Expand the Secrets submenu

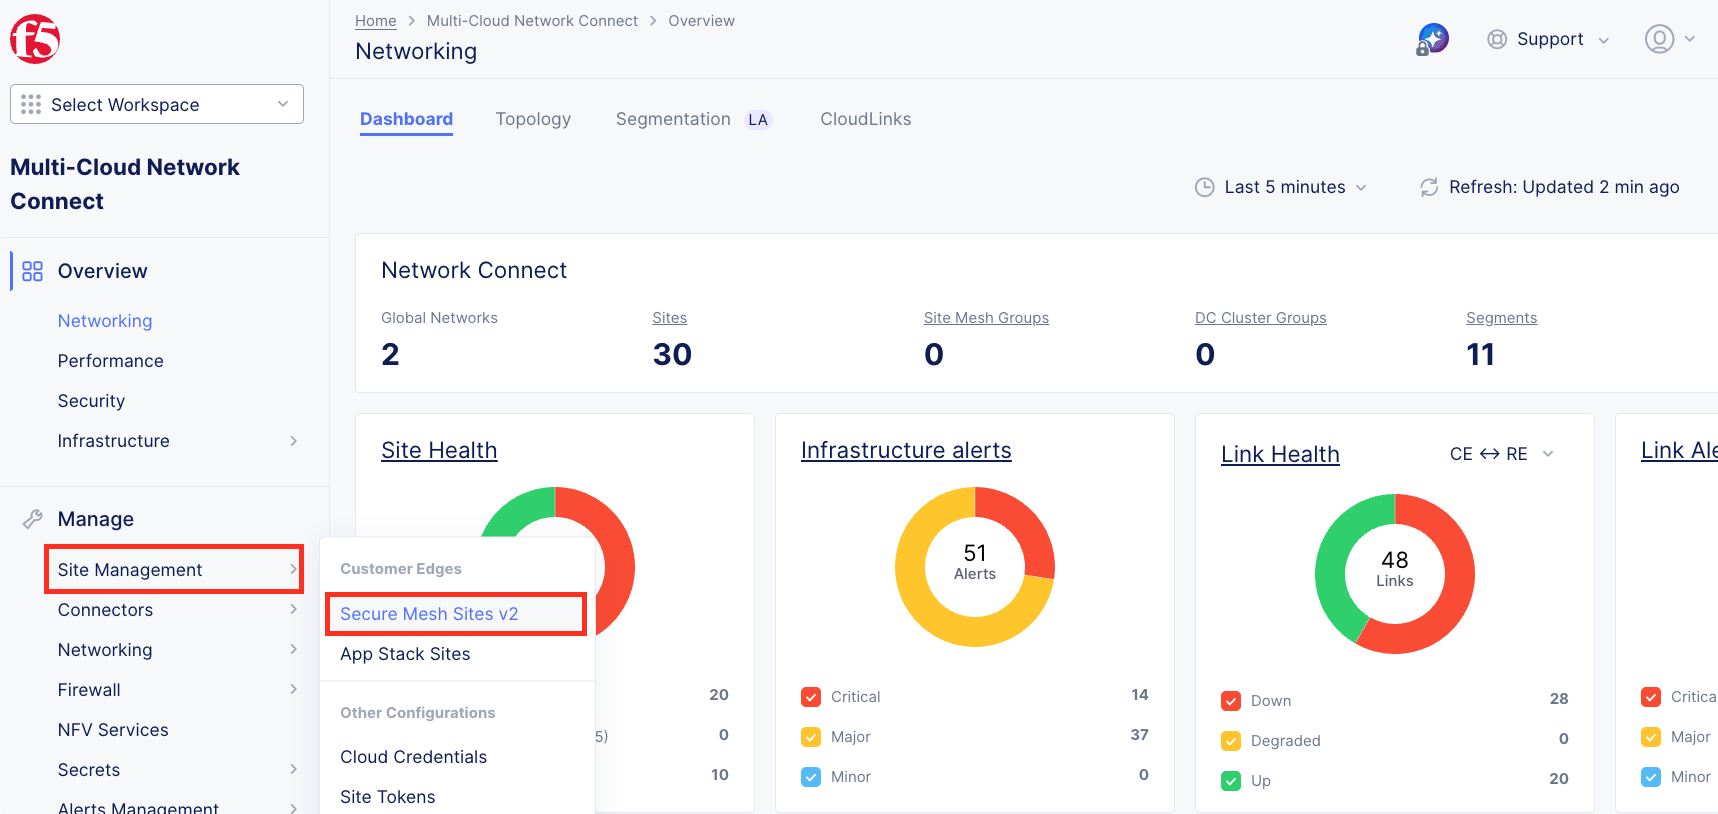176,770
